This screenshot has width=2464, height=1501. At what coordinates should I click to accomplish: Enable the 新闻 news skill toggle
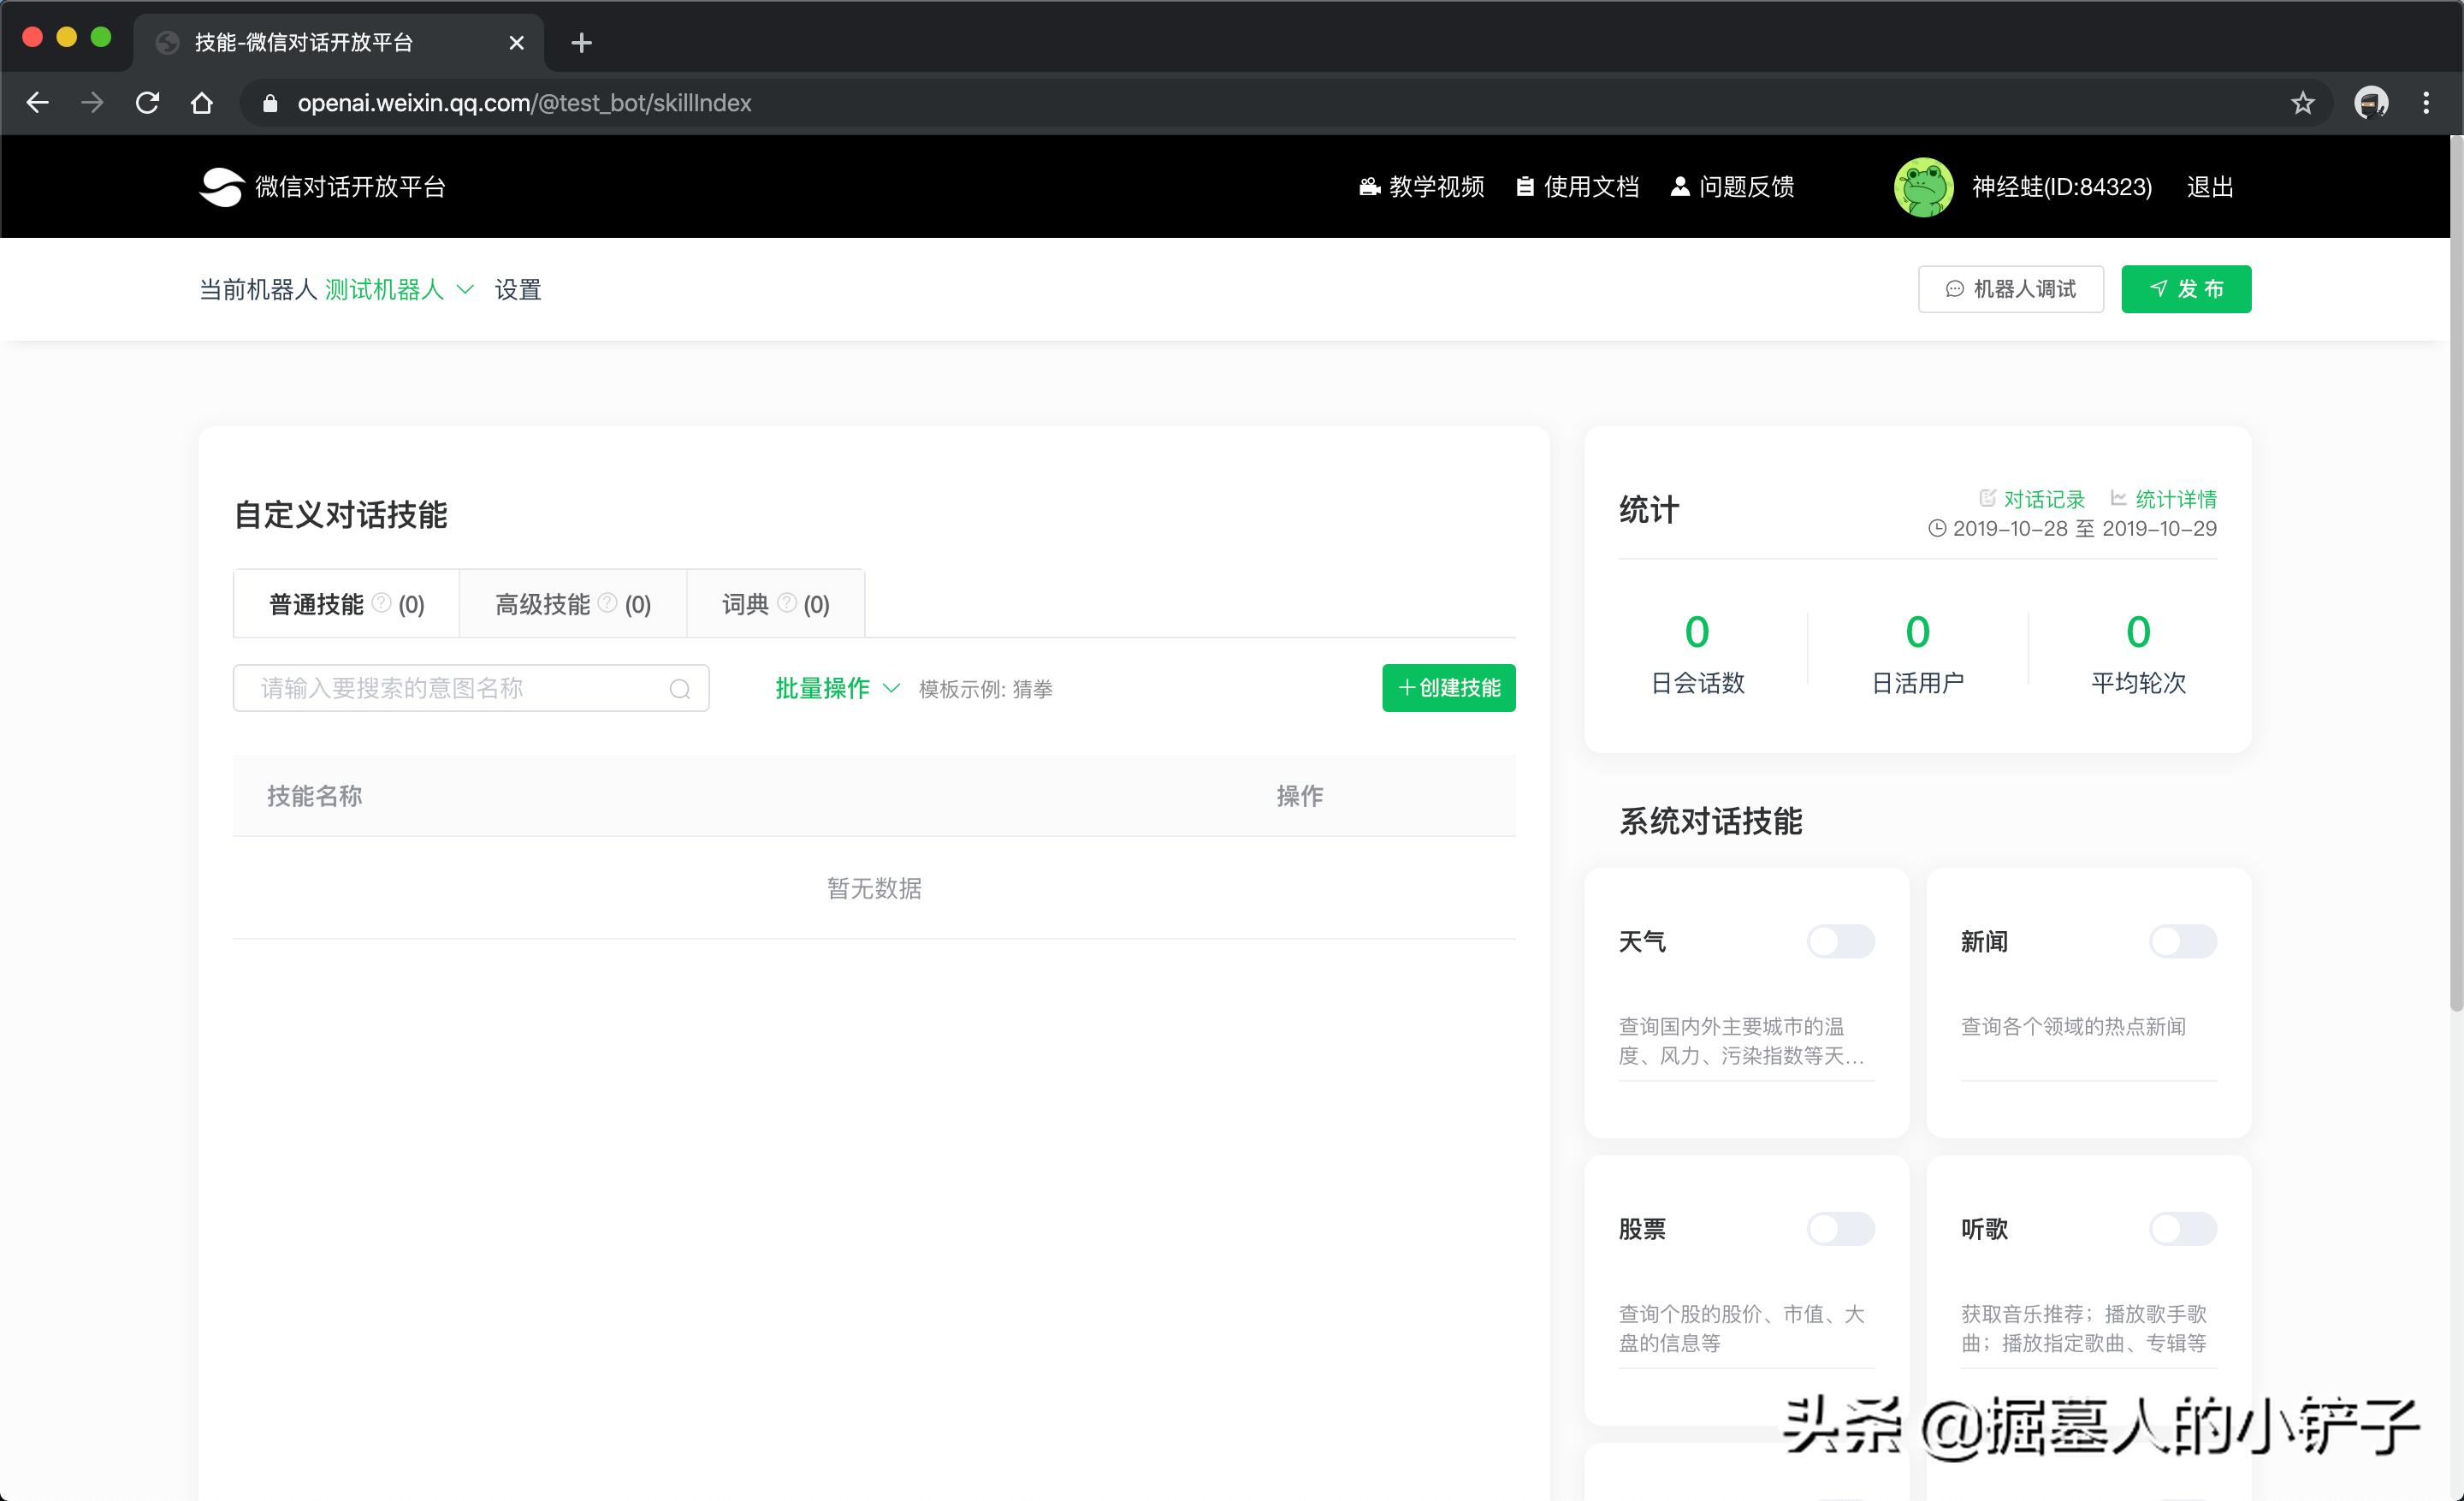(x=2183, y=941)
